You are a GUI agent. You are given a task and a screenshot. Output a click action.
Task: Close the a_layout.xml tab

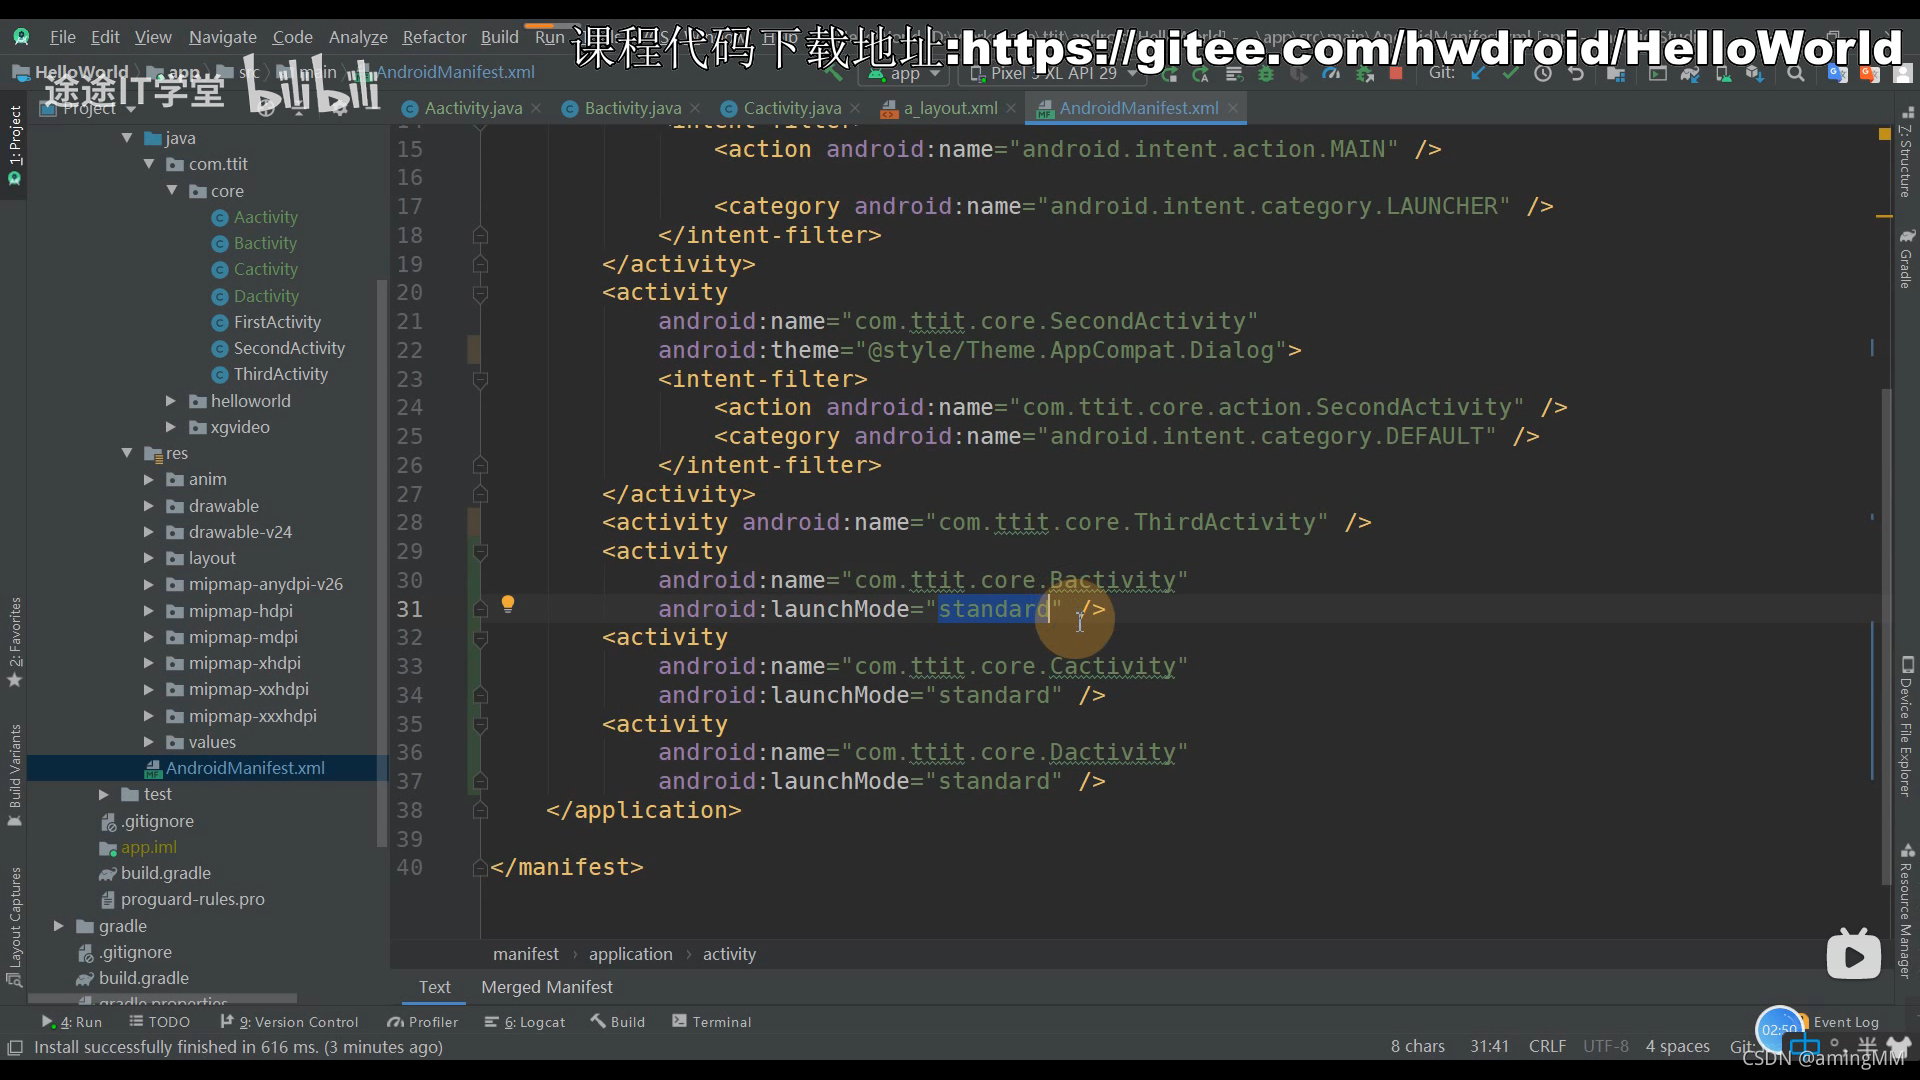click(x=1011, y=108)
